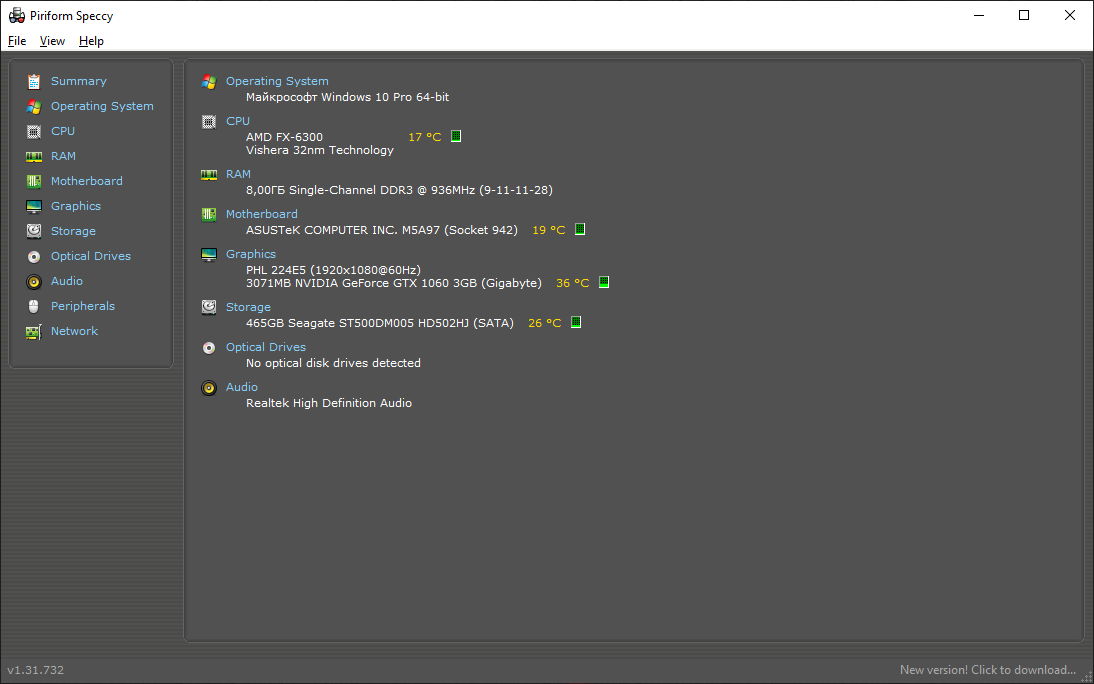This screenshot has width=1094, height=684.
Task: Show the Optical Drives sidebar section
Action: point(91,256)
